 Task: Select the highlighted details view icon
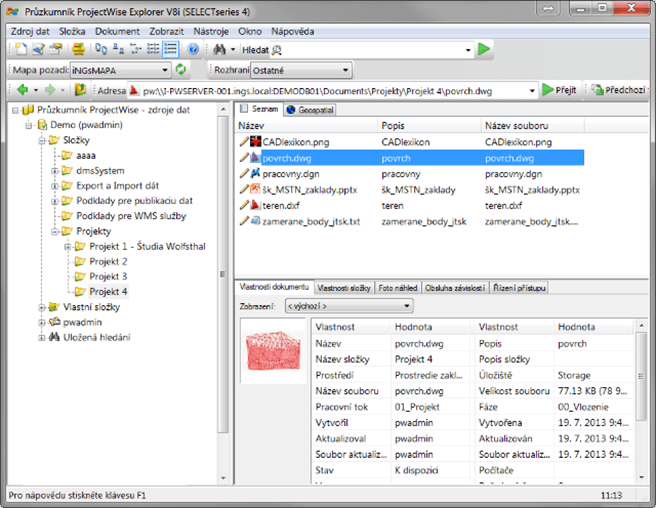tap(171, 49)
